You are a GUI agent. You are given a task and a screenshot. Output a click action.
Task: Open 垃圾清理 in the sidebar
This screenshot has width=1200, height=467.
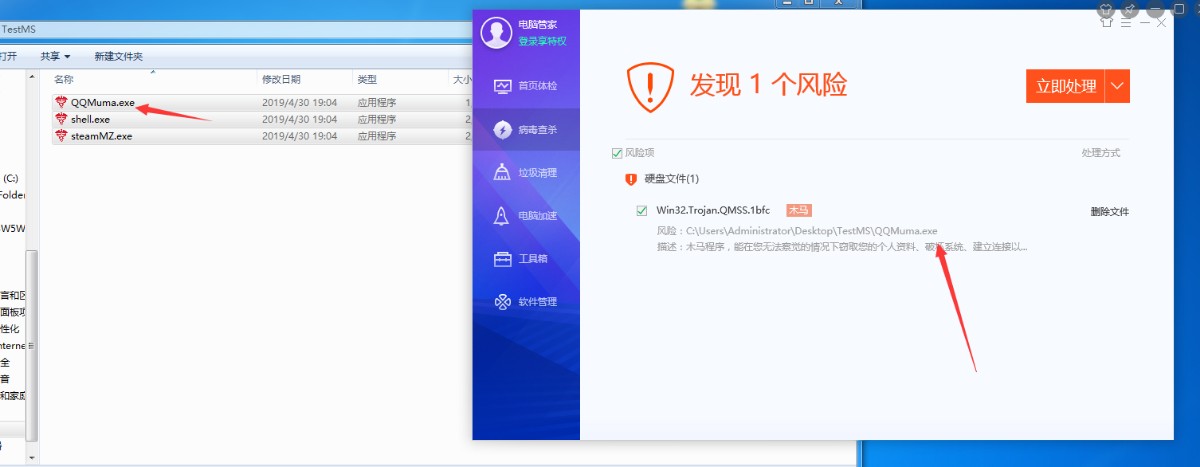526,173
